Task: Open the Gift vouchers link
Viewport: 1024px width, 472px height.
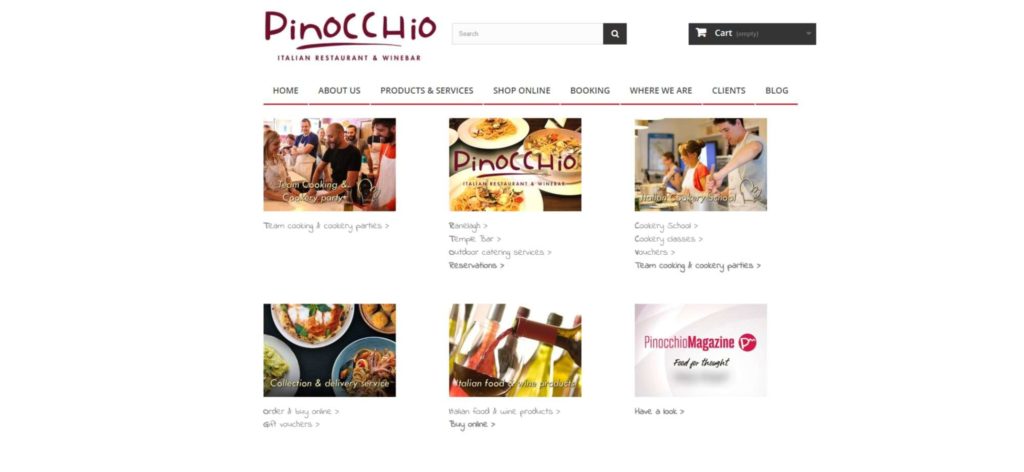Action: click(x=291, y=424)
